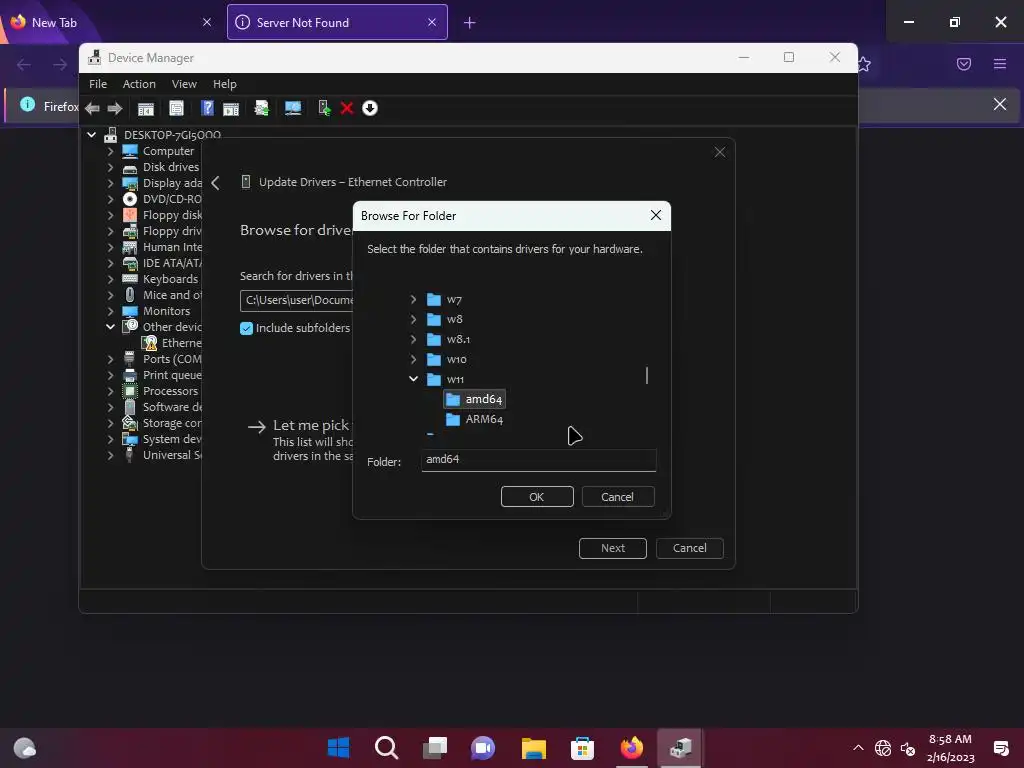Click the black down-arrow Disable device icon
Screen dimensions: 1024x768
pyautogui.click(x=370, y=108)
